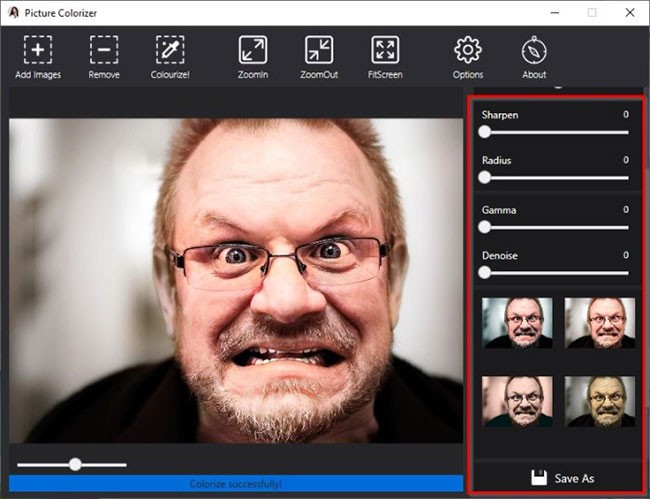650x499 pixels.
Task: Click the Save As button
Action: coord(561,478)
